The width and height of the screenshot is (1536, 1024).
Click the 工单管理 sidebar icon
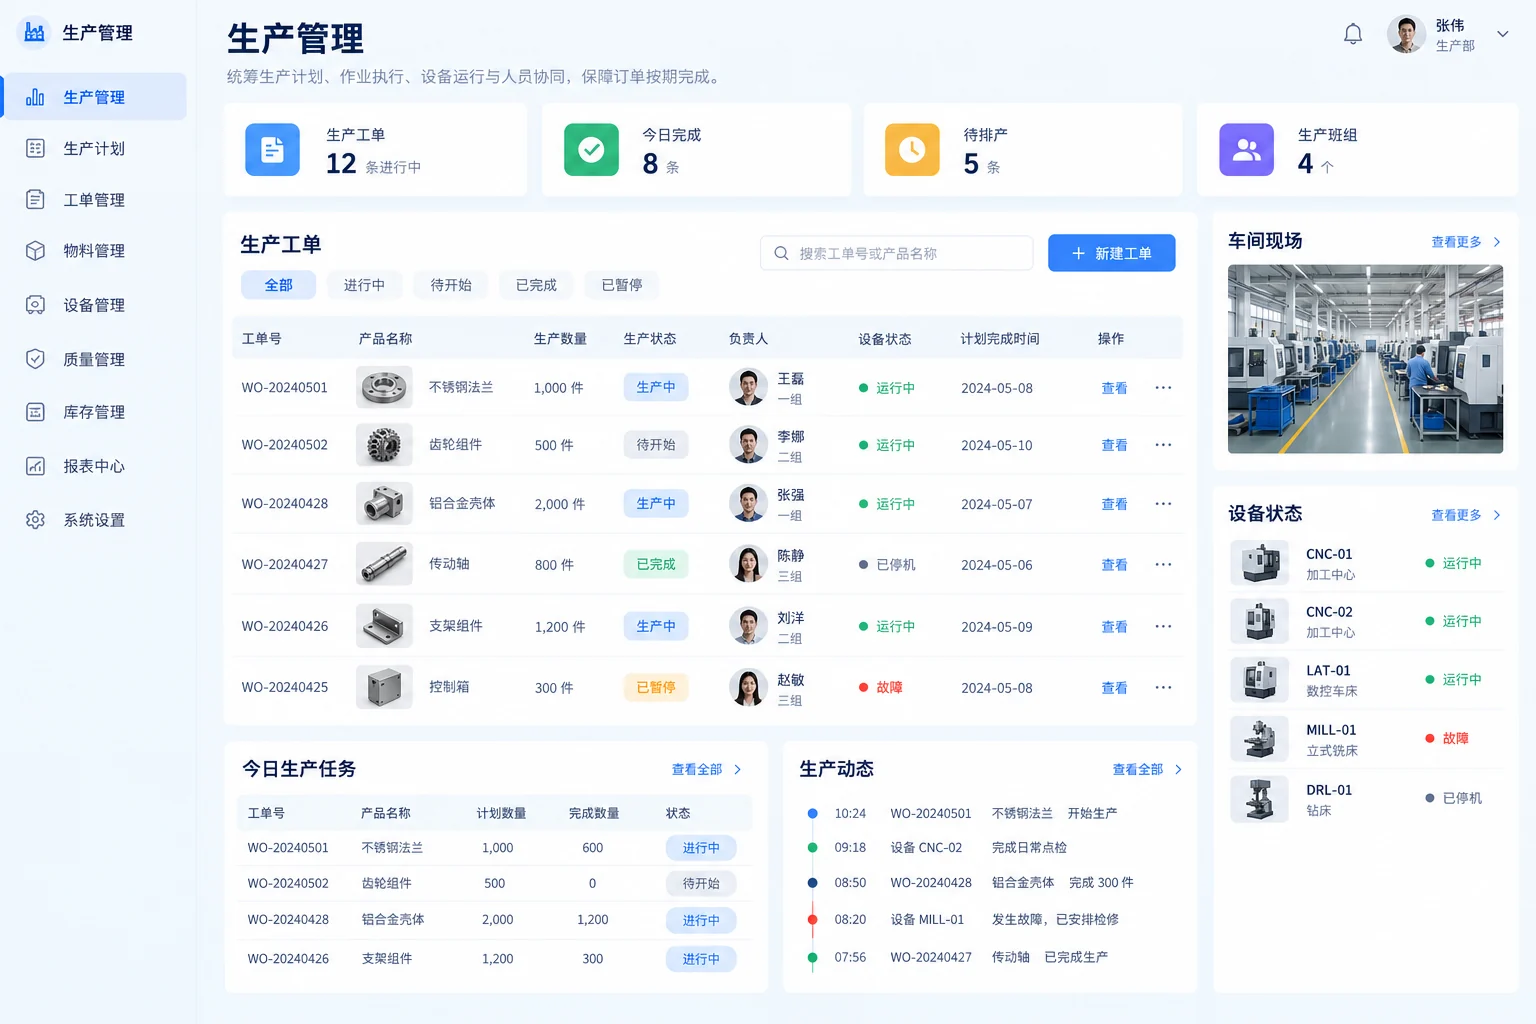35,199
